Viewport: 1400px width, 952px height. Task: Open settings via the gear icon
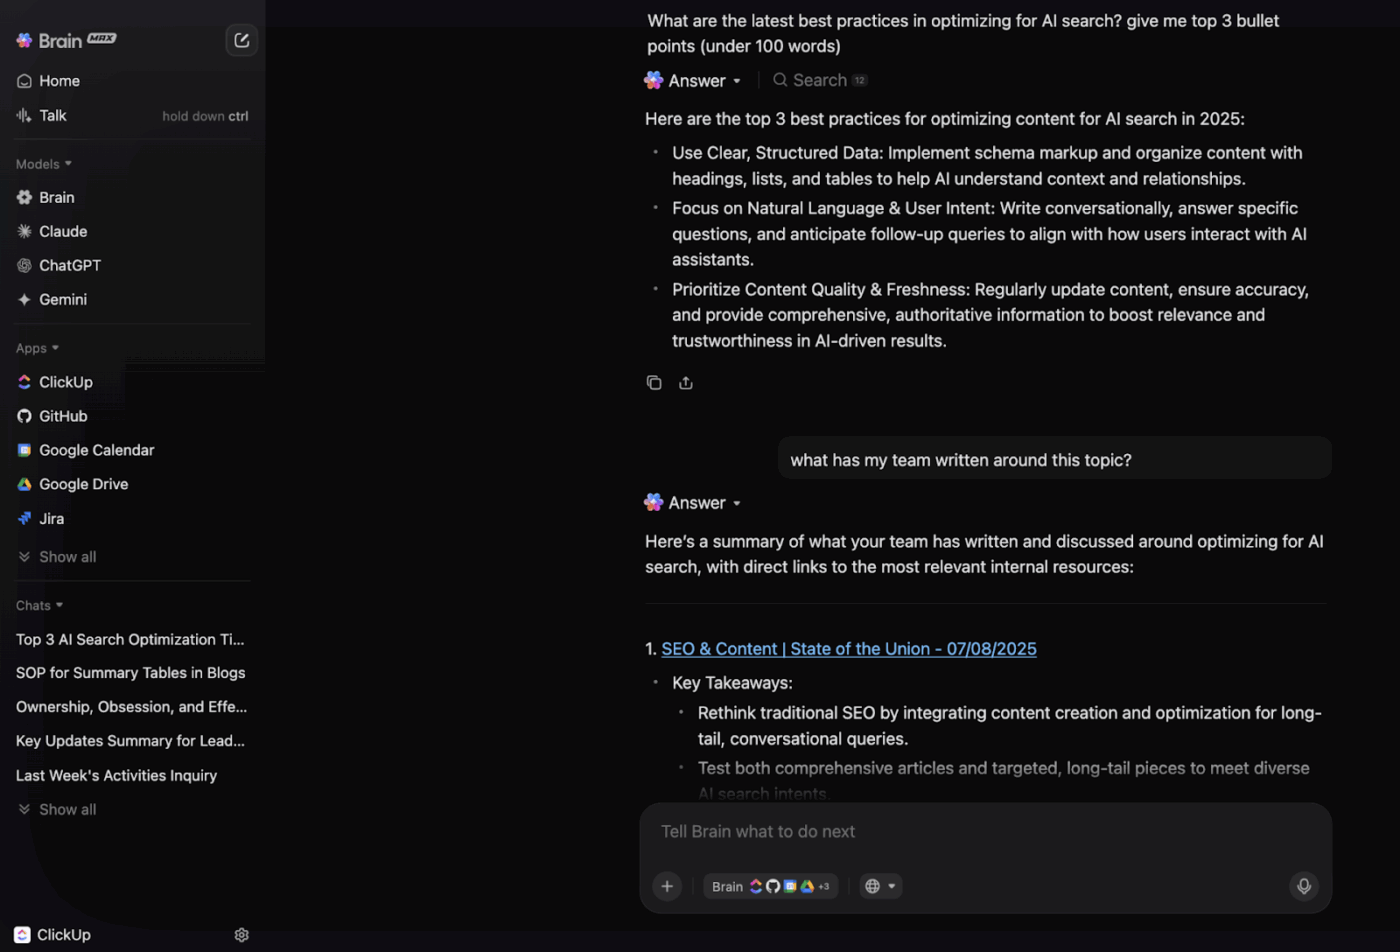[241, 935]
